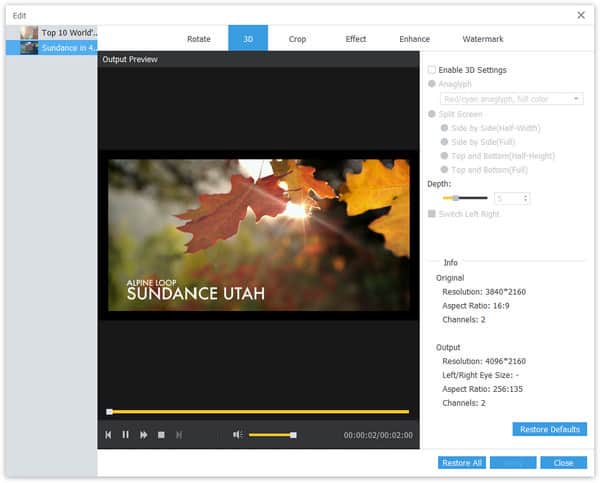Choose Side by Side (Full) mode
Screen dimensions: 600x483
[444, 142]
